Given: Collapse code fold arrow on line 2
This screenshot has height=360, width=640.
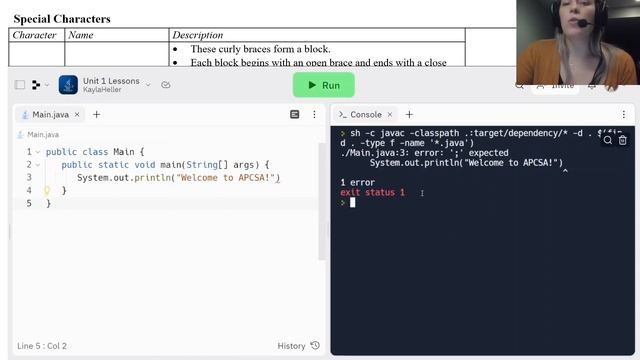Looking at the screenshot, I should (x=38, y=165).
